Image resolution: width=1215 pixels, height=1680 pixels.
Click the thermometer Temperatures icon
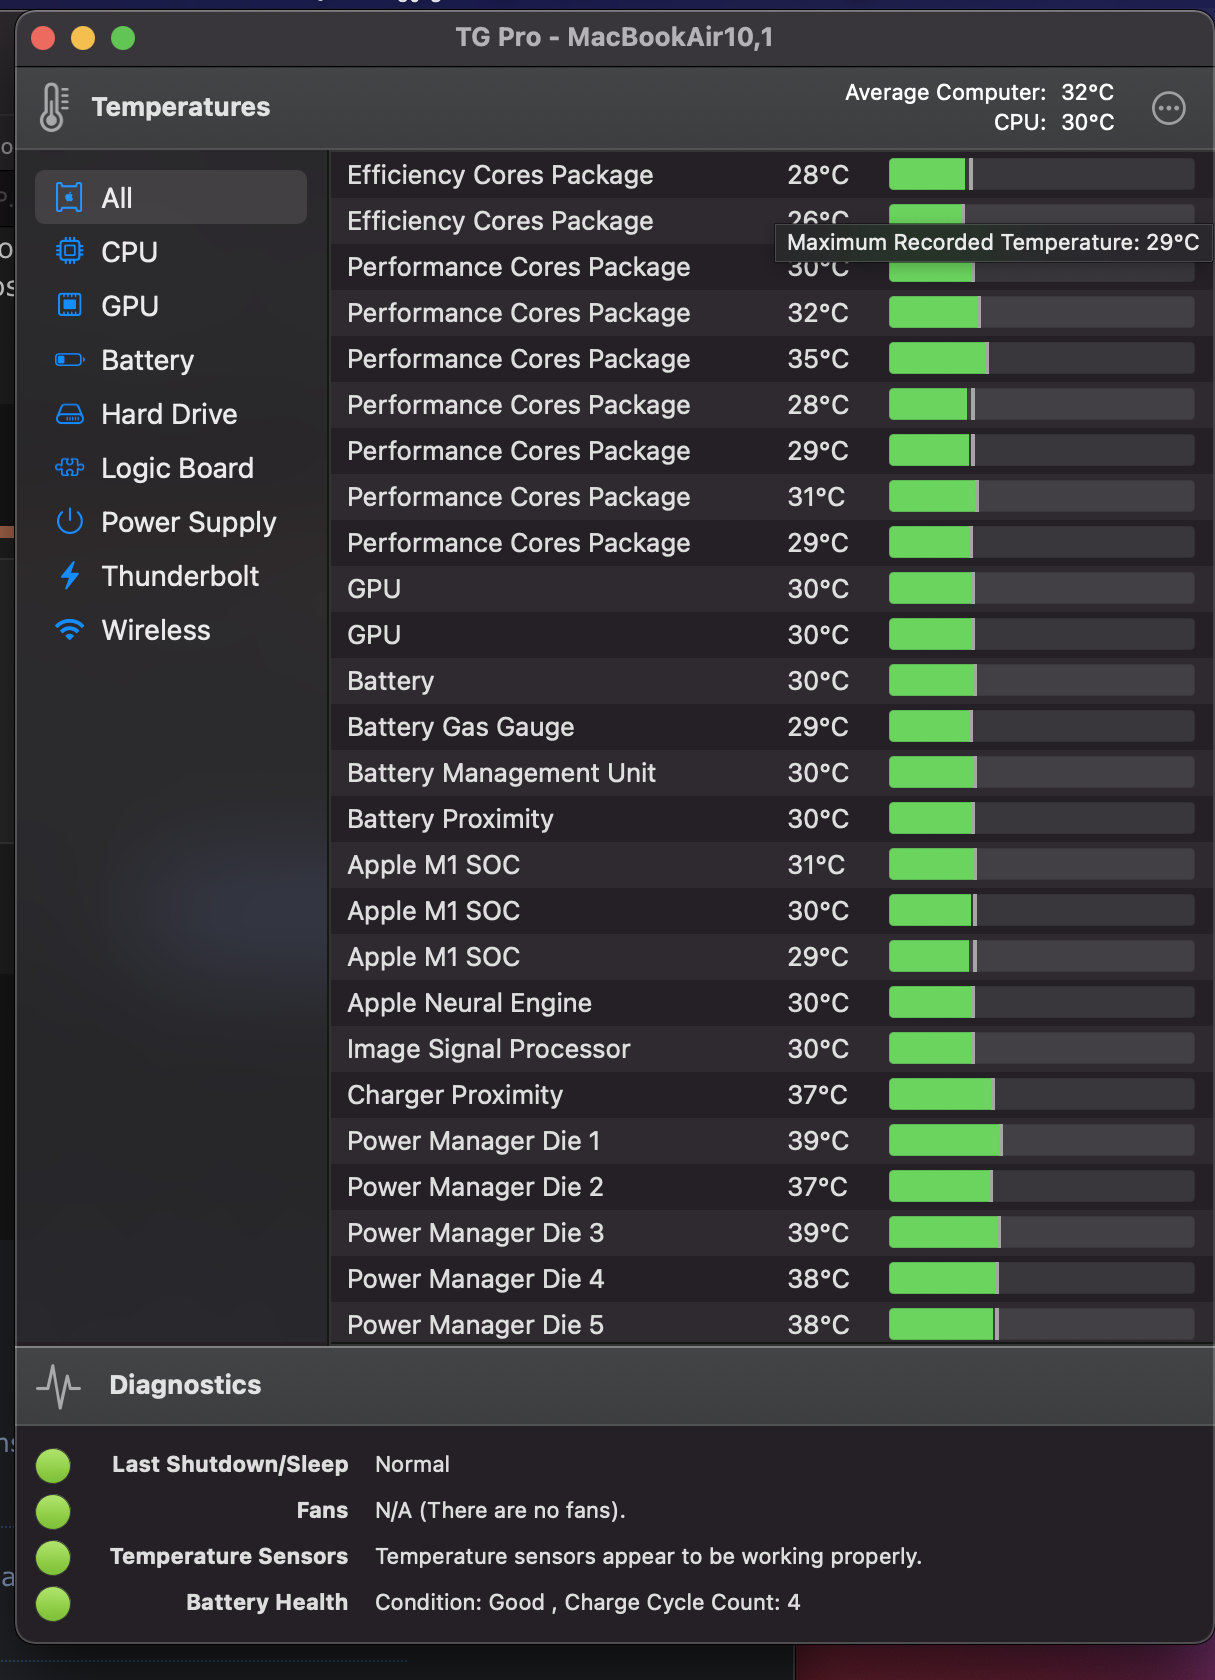click(x=53, y=107)
